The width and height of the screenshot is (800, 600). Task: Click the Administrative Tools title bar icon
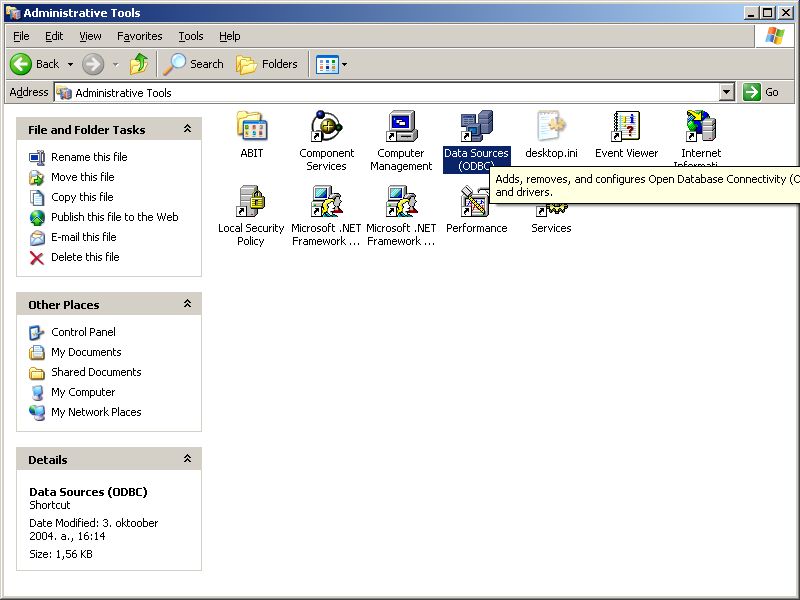(12, 13)
